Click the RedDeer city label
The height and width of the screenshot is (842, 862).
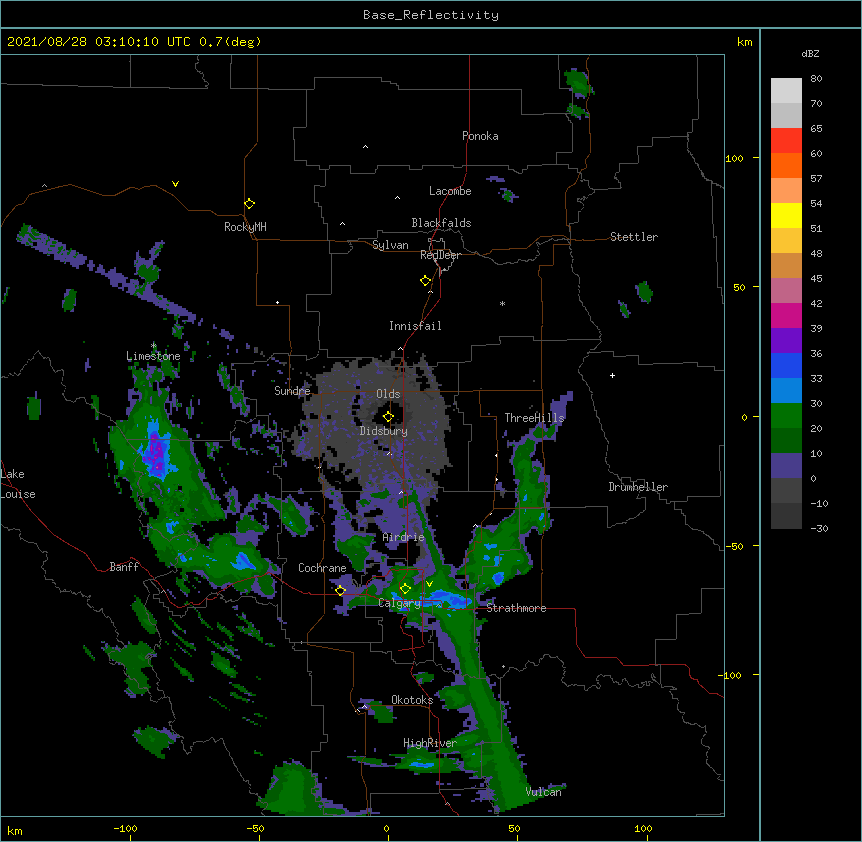click(x=440, y=255)
